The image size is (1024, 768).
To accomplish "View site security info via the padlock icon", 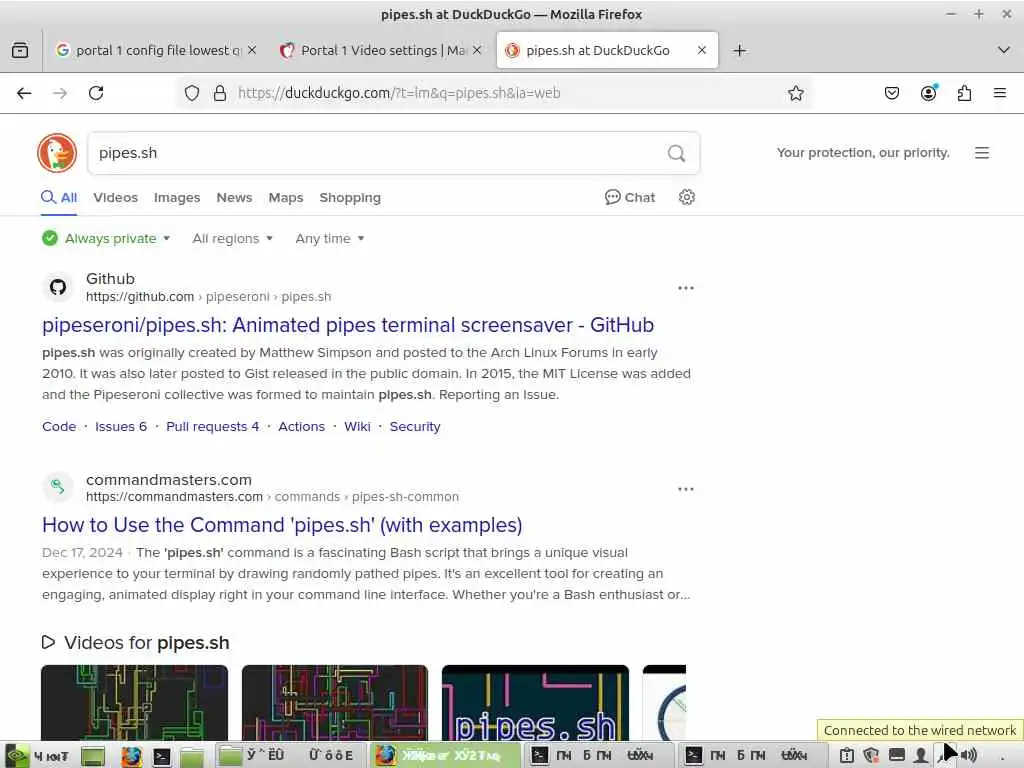I will coord(220,93).
